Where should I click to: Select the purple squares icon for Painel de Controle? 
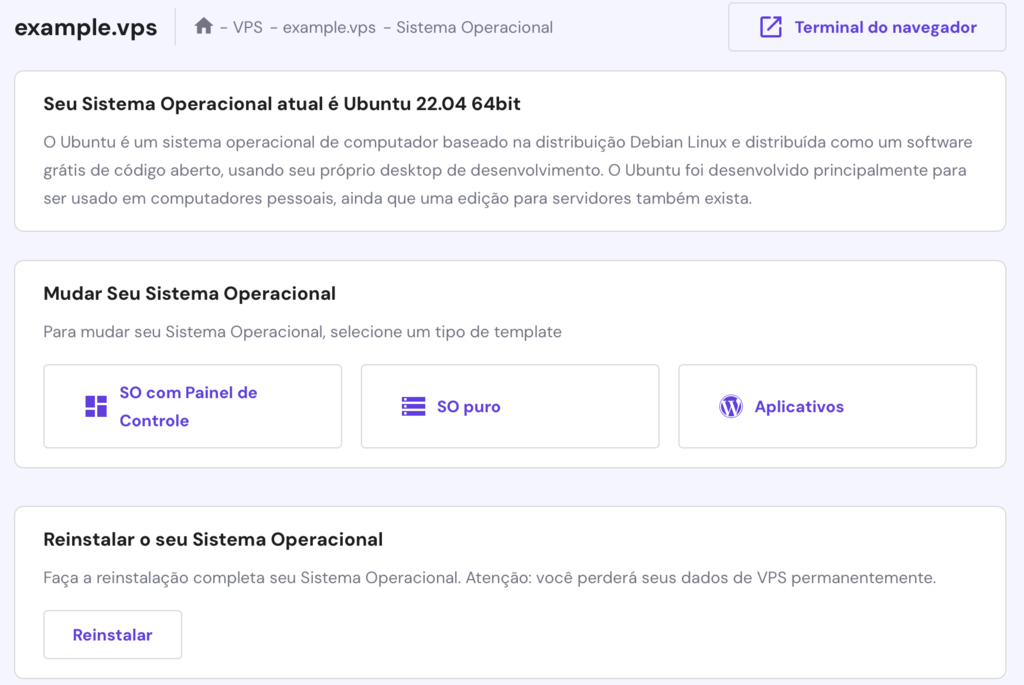click(x=95, y=406)
